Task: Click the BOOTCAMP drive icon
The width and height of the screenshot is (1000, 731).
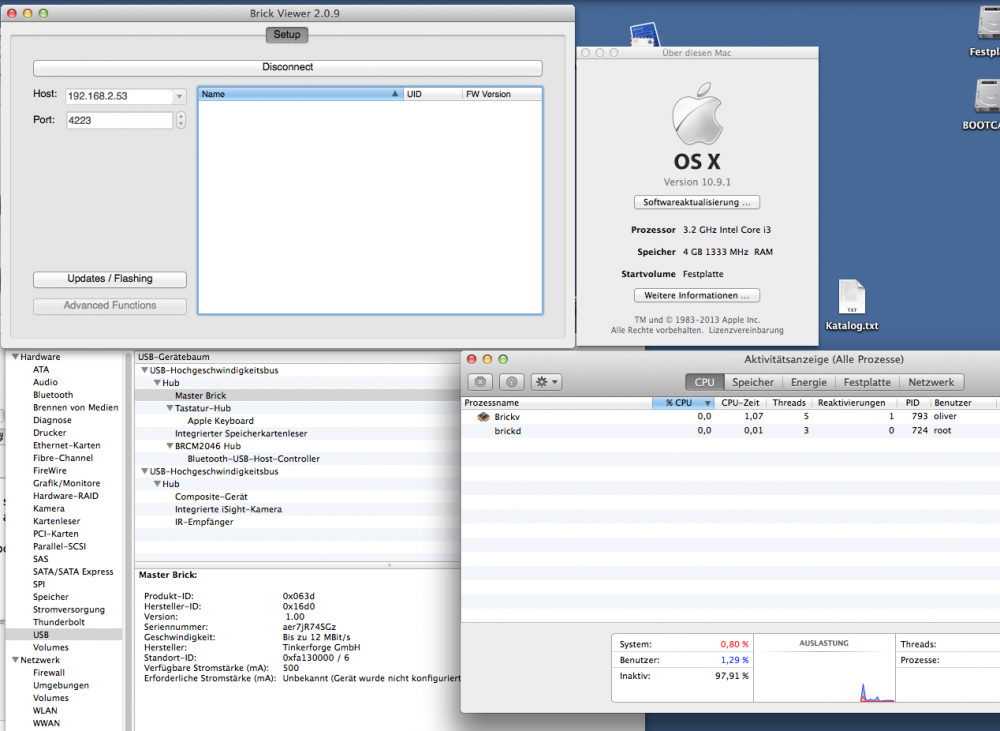Action: (984, 98)
